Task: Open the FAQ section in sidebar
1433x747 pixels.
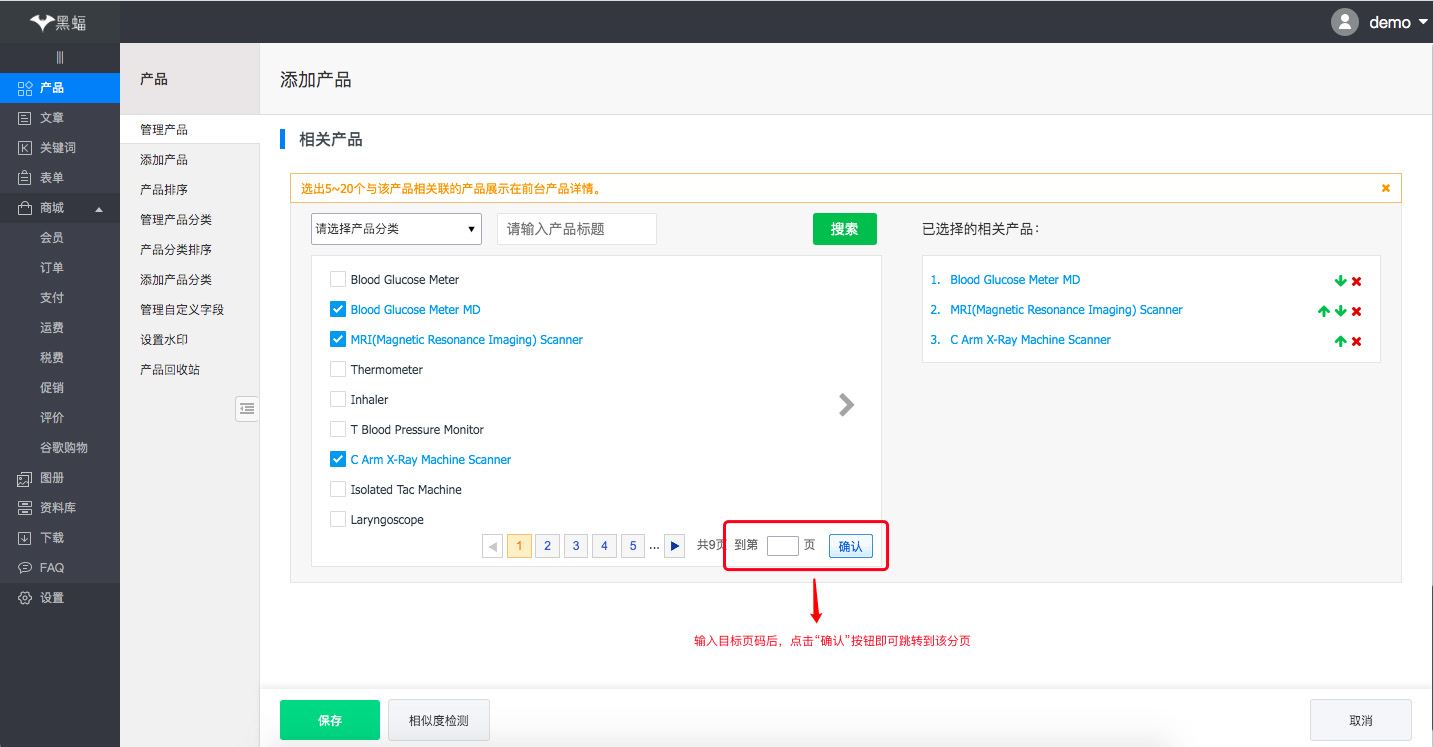Action: click(x=52, y=567)
